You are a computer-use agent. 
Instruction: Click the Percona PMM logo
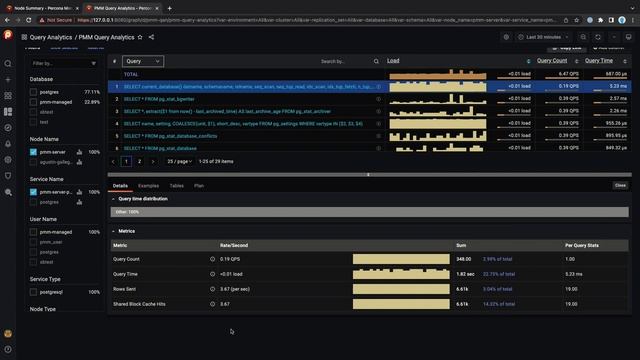[x=8, y=35]
